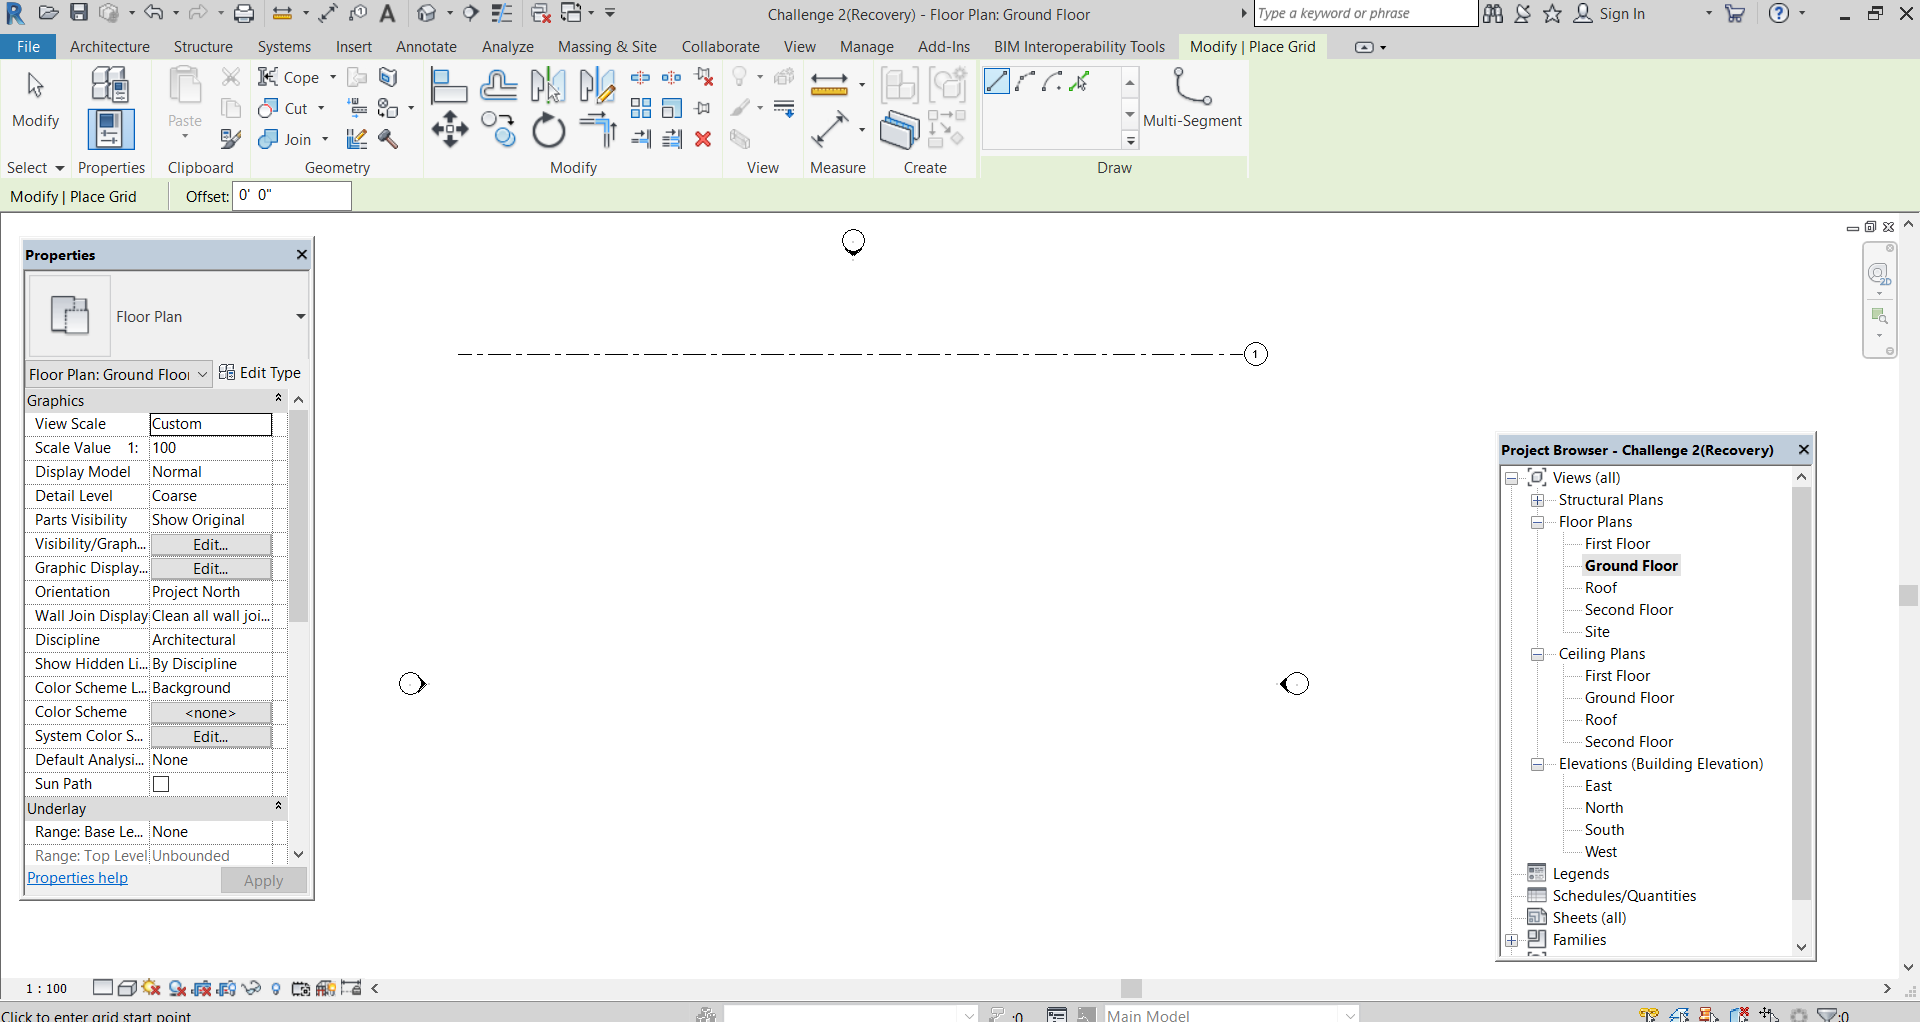Switch to the Annotate tab

click(426, 47)
